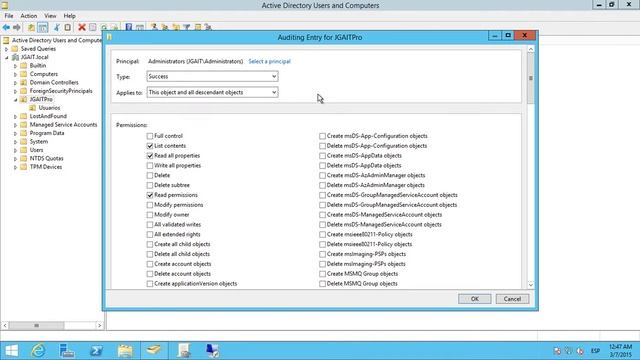Click the network monitor taskbar icon
The width and height of the screenshot is (640, 360).
[213, 351]
